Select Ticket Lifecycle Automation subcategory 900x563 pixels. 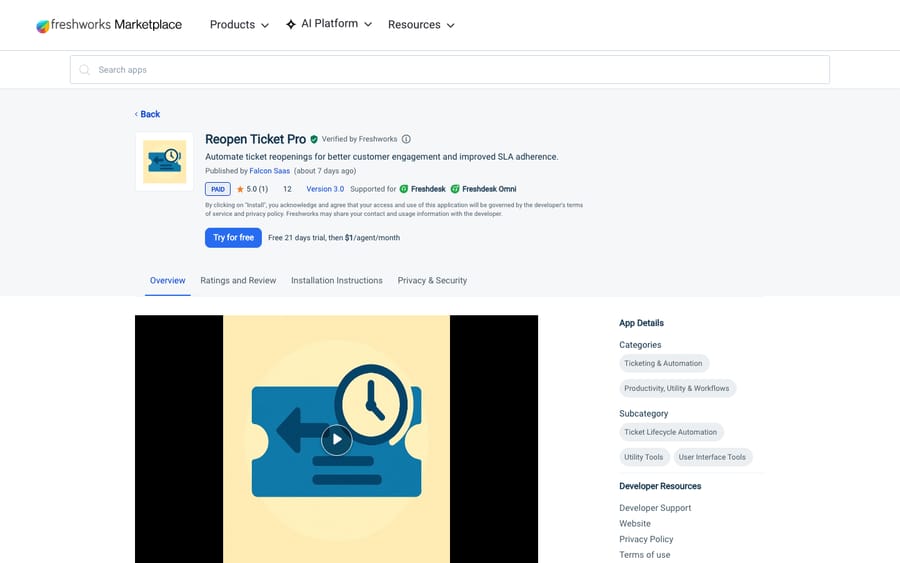point(671,432)
